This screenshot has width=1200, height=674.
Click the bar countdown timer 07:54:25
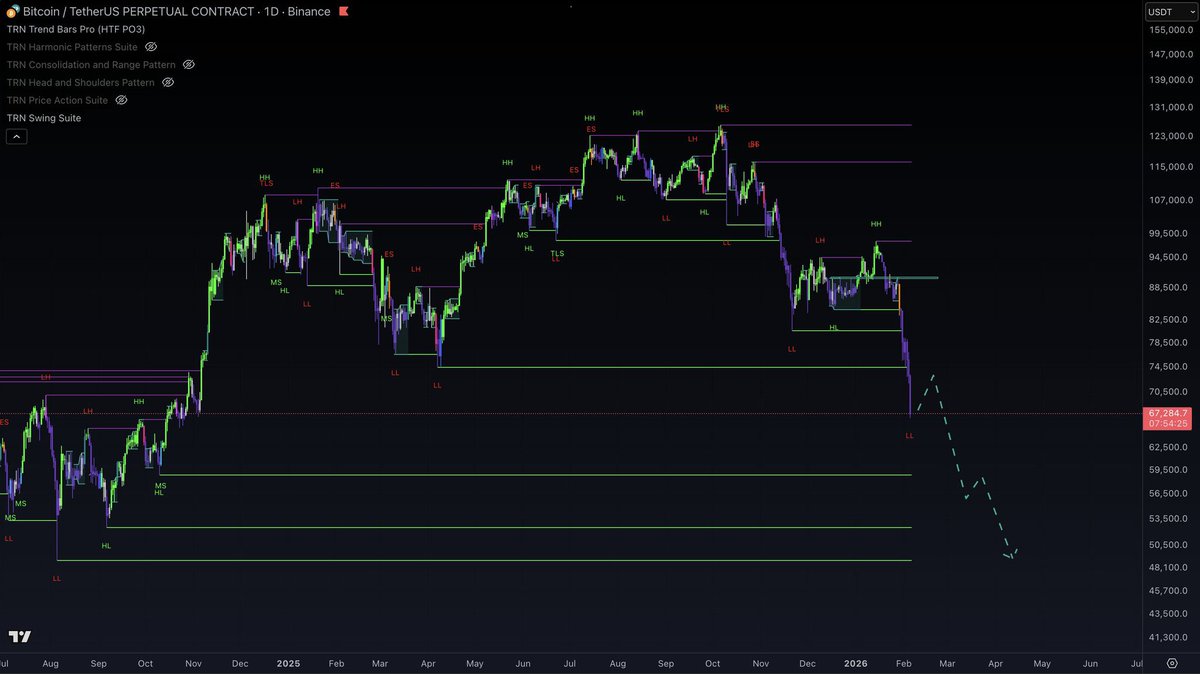pos(1168,424)
